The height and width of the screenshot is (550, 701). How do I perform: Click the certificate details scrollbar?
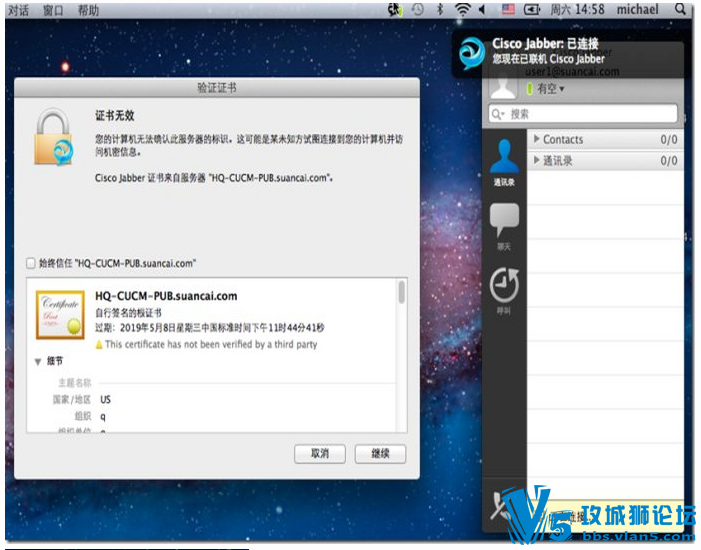pyautogui.click(x=401, y=292)
